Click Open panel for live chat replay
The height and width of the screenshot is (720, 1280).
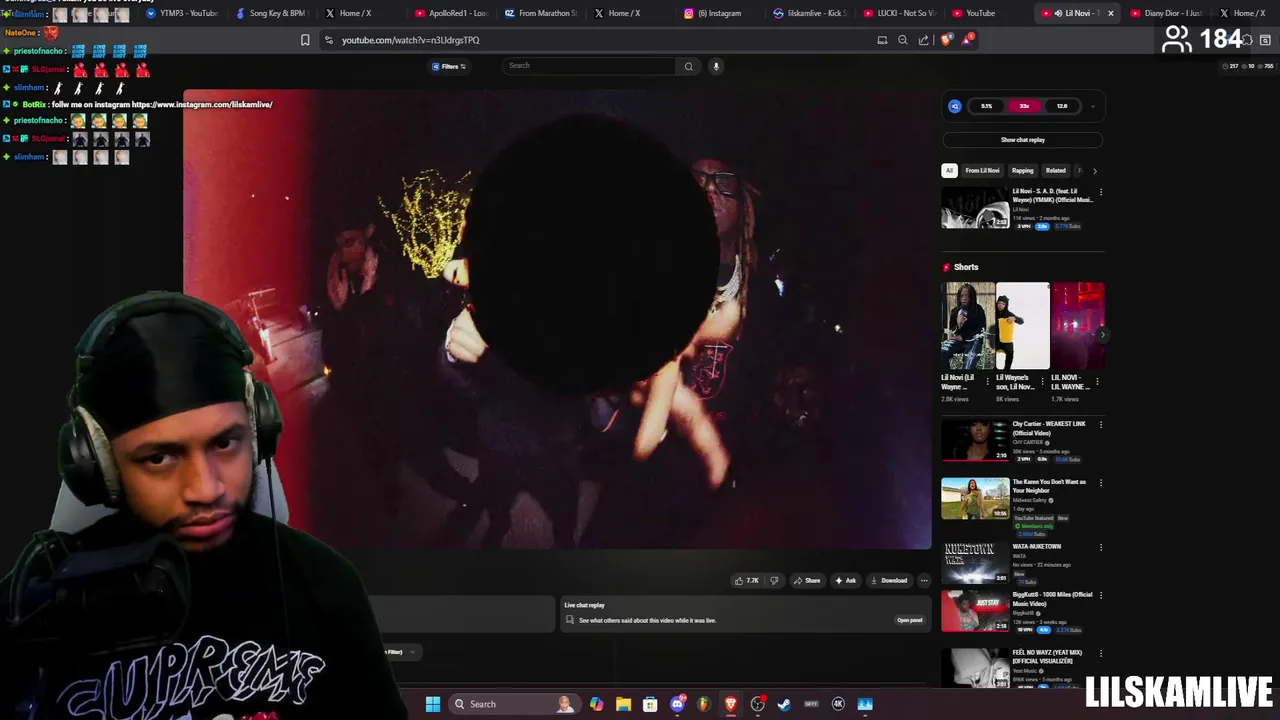coord(909,620)
